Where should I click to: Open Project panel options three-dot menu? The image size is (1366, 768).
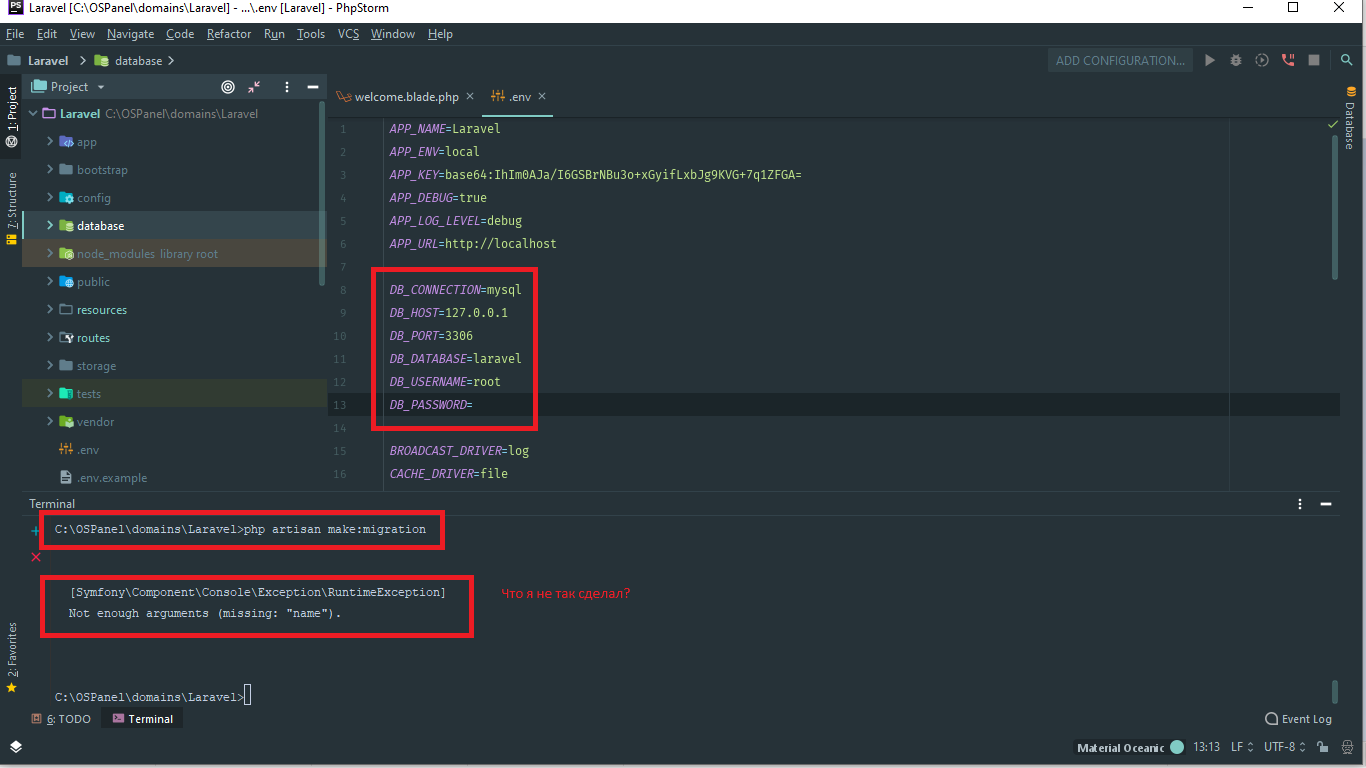click(287, 87)
